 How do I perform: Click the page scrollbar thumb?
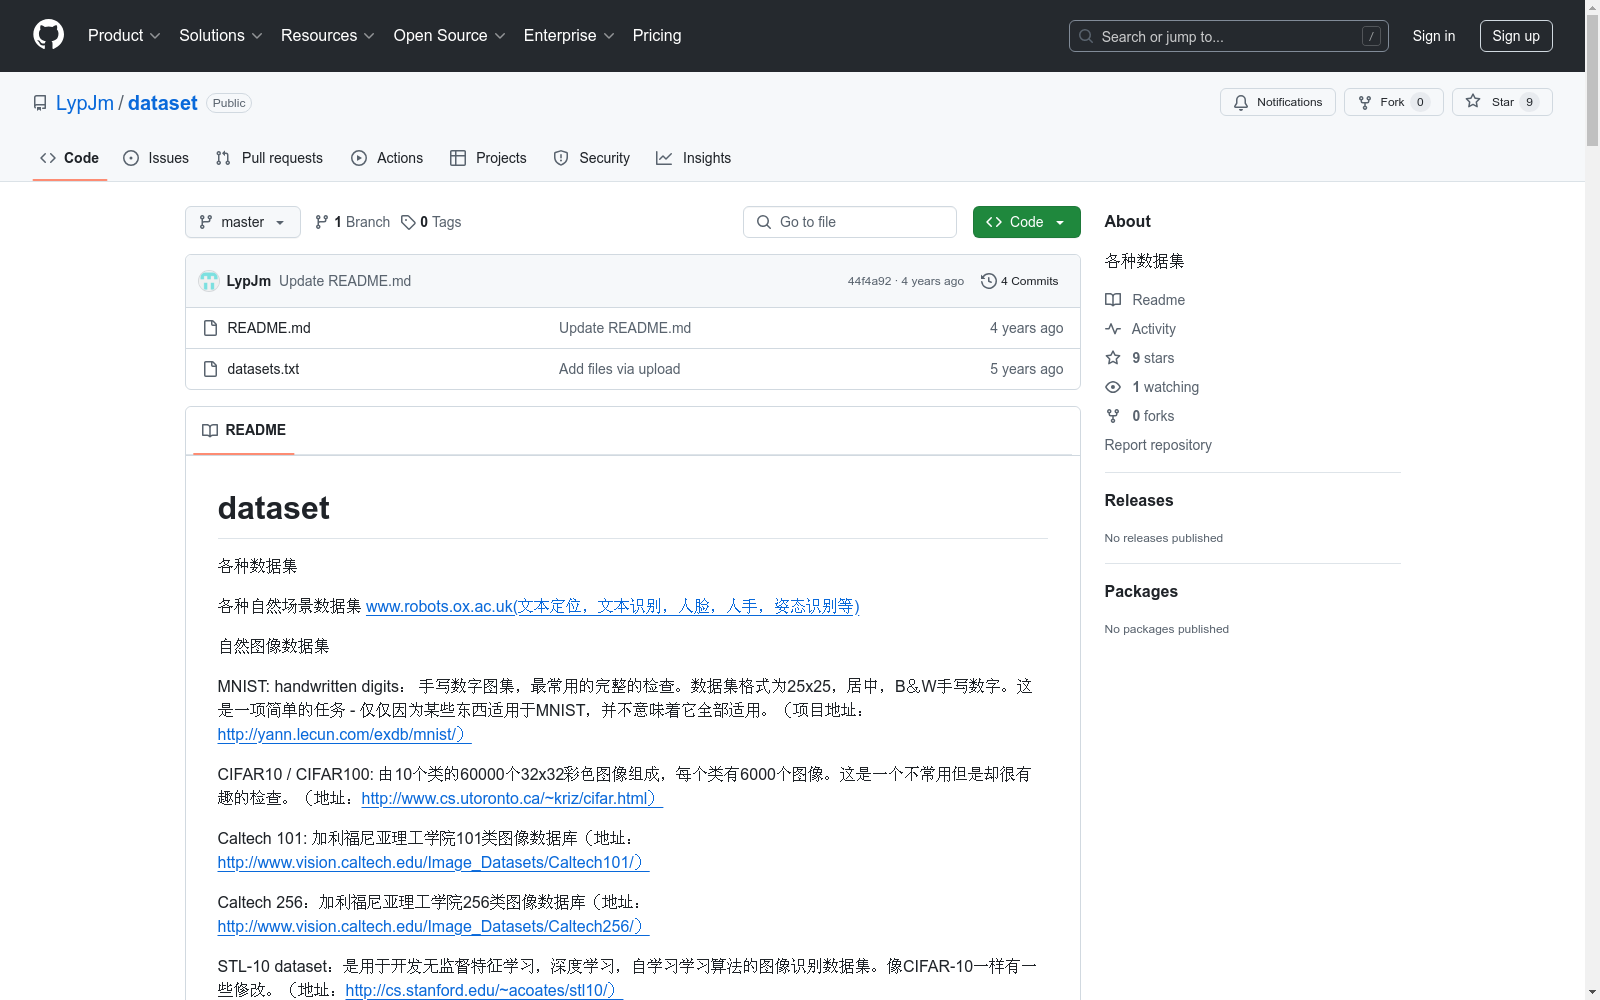[x=1592, y=82]
